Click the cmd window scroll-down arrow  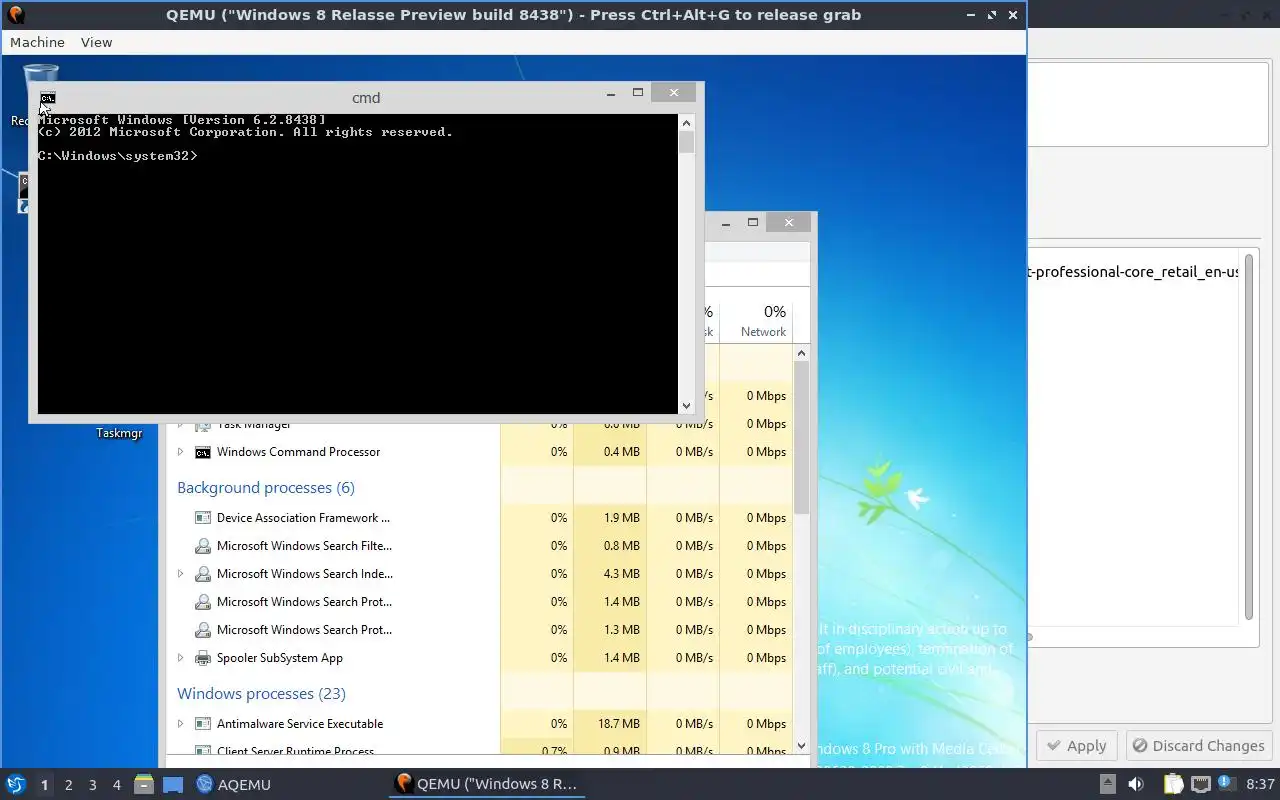686,405
